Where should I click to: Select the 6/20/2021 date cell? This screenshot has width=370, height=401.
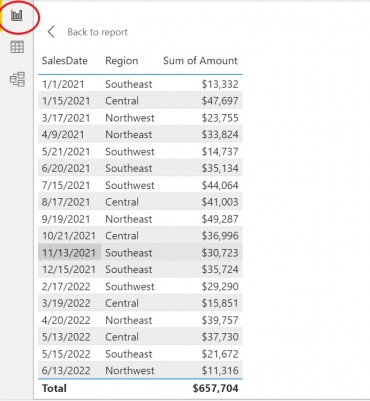tap(66, 168)
